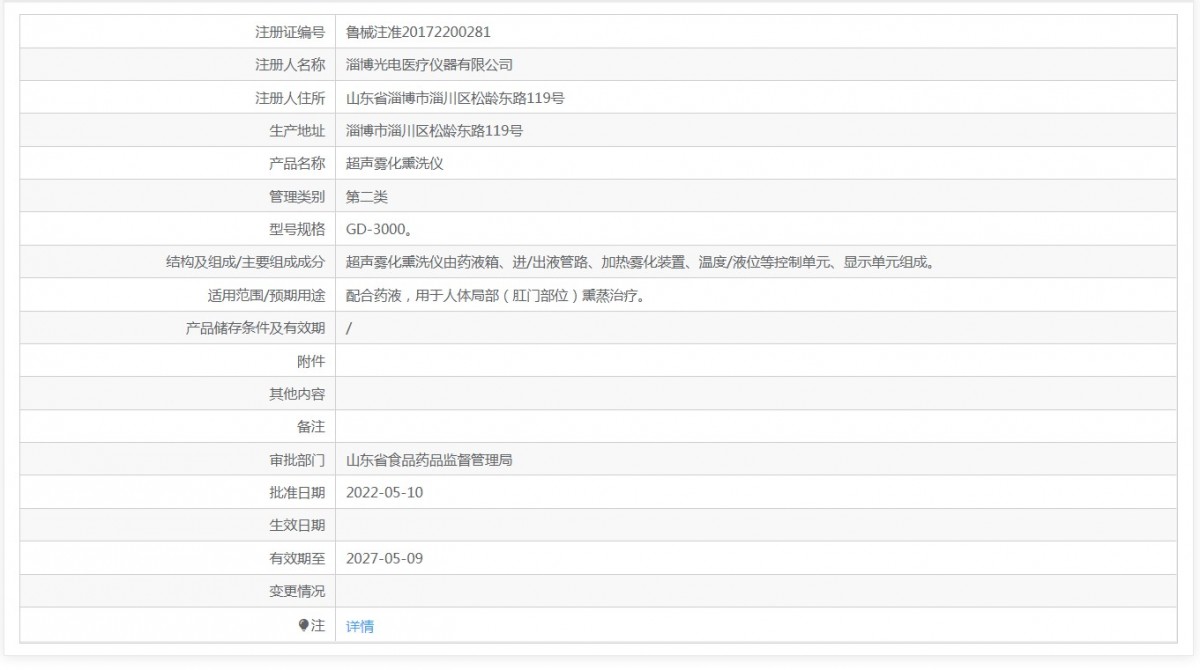
Task: Select the slash value in storage conditions row
Action: [x=348, y=328]
